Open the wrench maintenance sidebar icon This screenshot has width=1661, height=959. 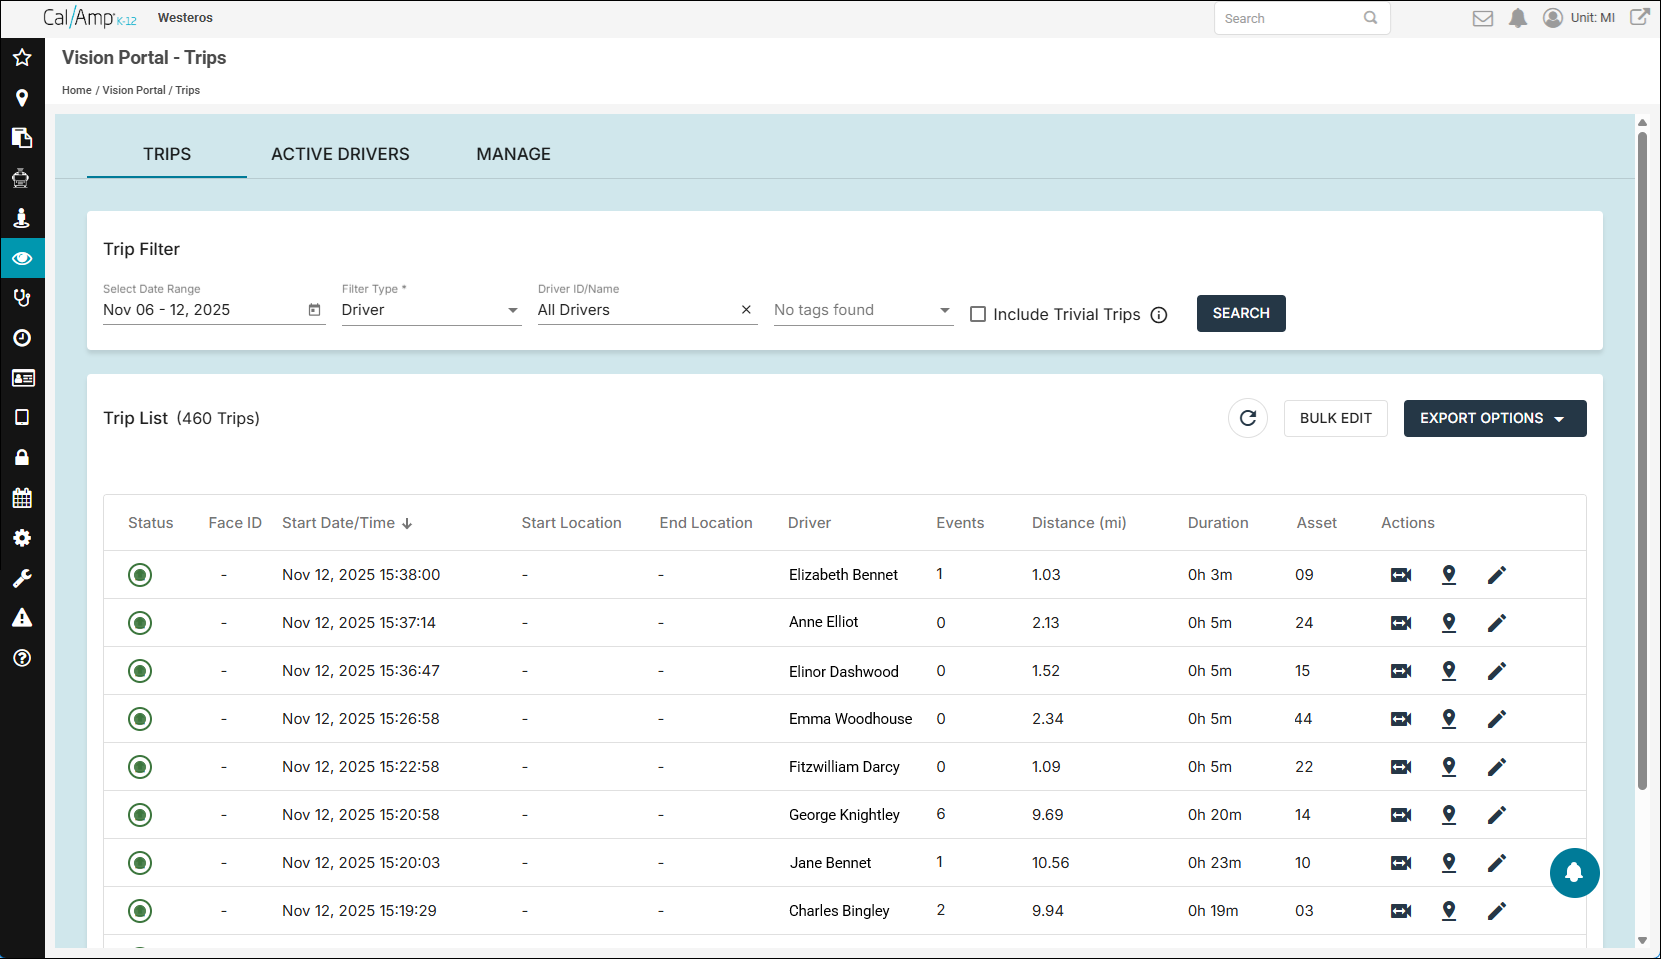click(22, 578)
